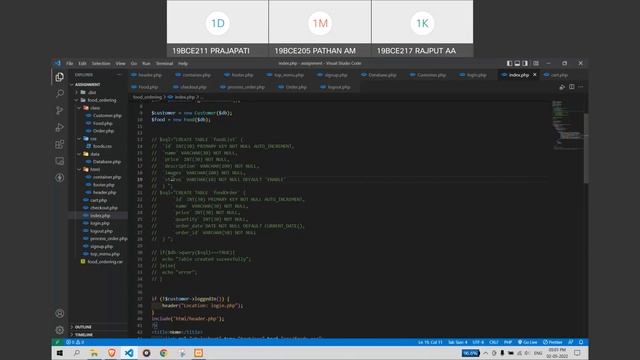This screenshot has height=360, width=640.
Task: Click the CRLF end-of-line indicator
Action: (x=493, y=342)
